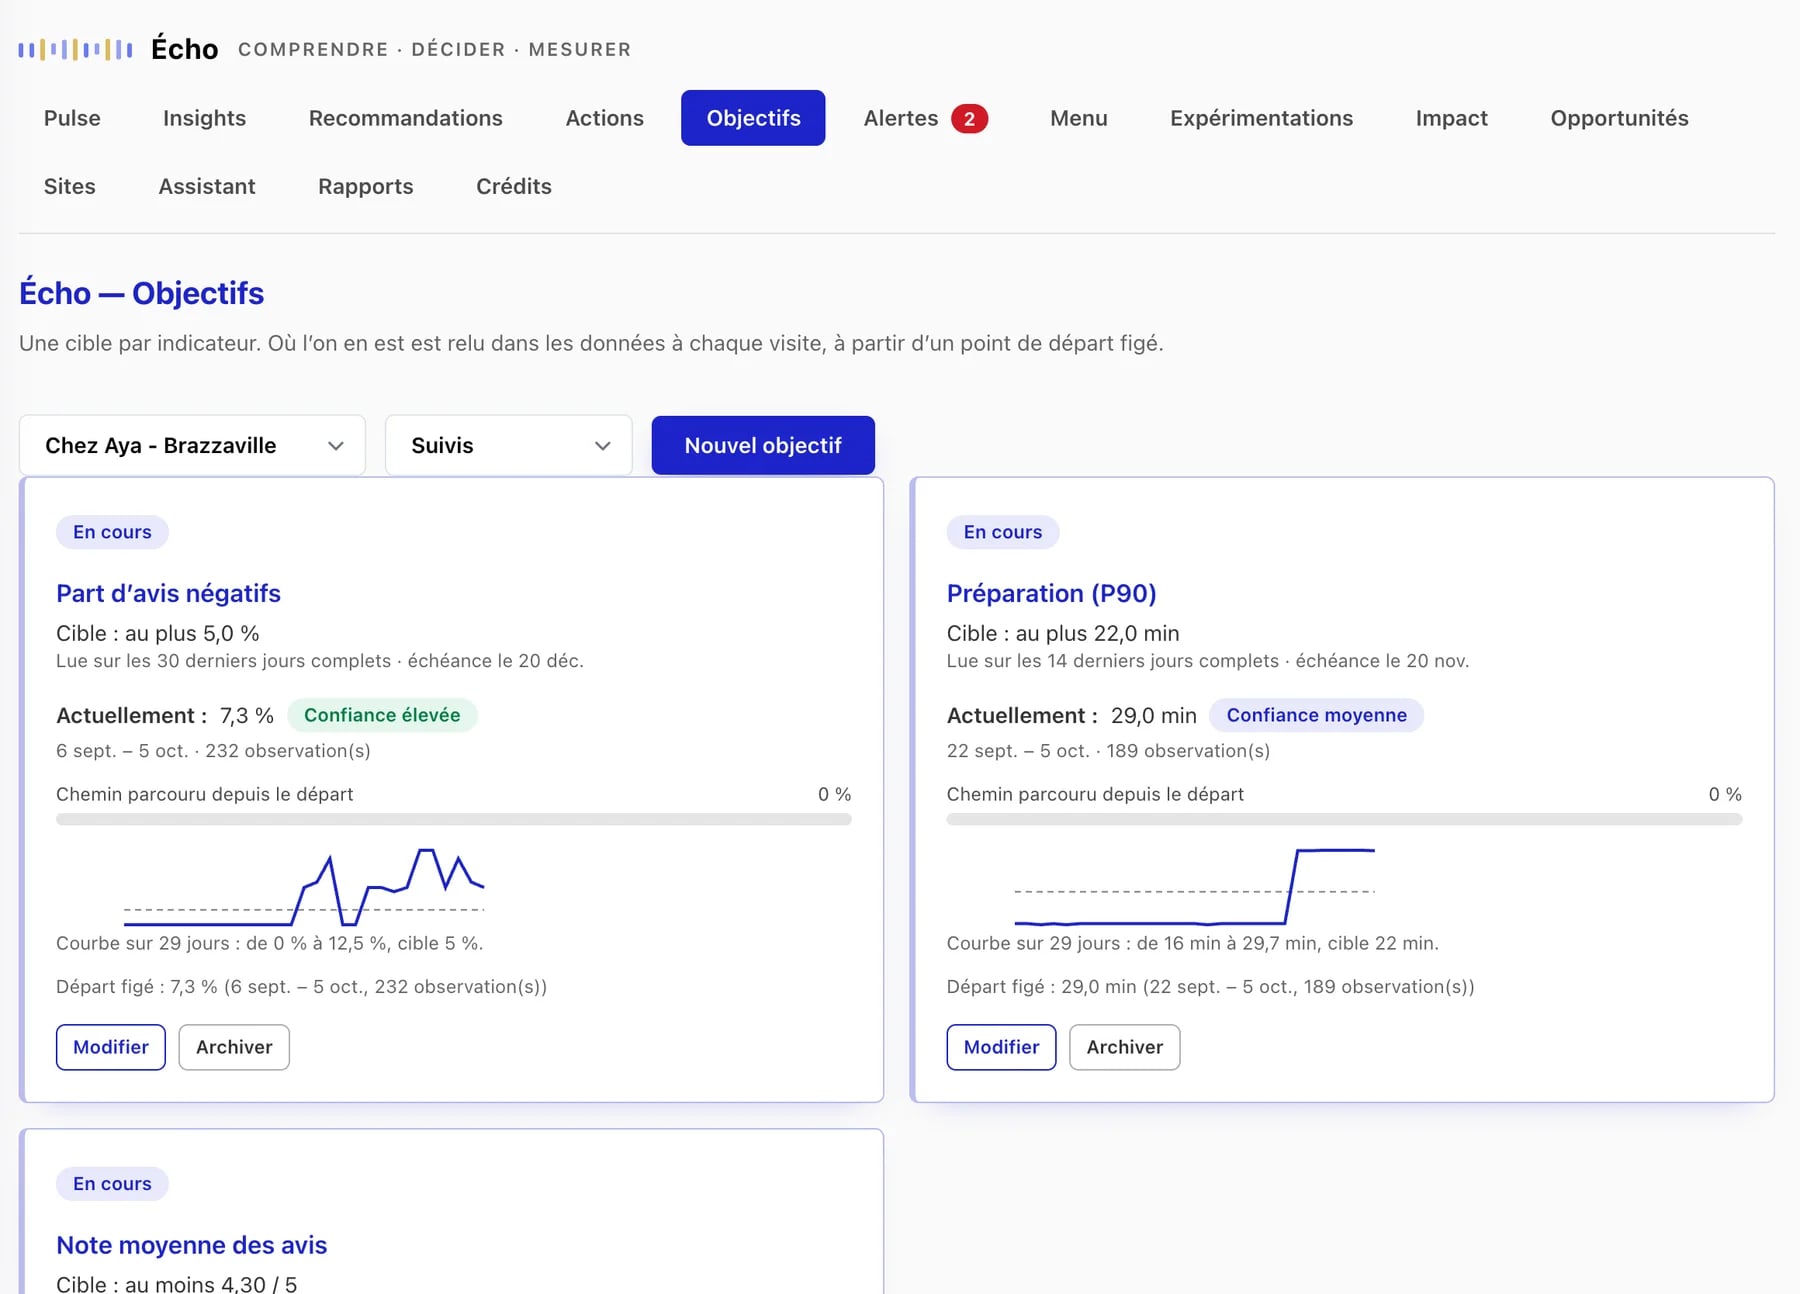Click the progress bar on Part d'avis négatifs
The height and width of the screenshot is (1294, 1800).
(x=453, y=819)
